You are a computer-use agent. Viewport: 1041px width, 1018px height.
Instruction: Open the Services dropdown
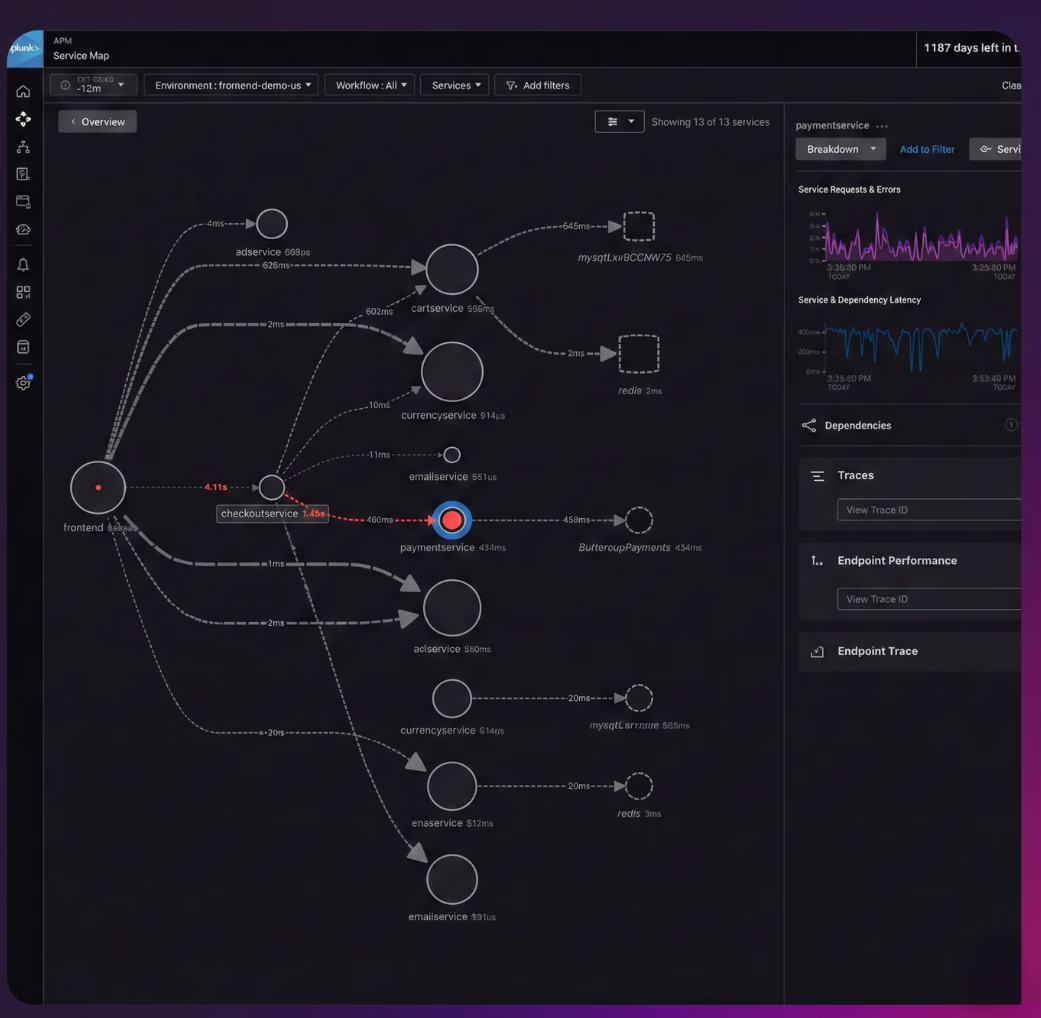point(455,85)
